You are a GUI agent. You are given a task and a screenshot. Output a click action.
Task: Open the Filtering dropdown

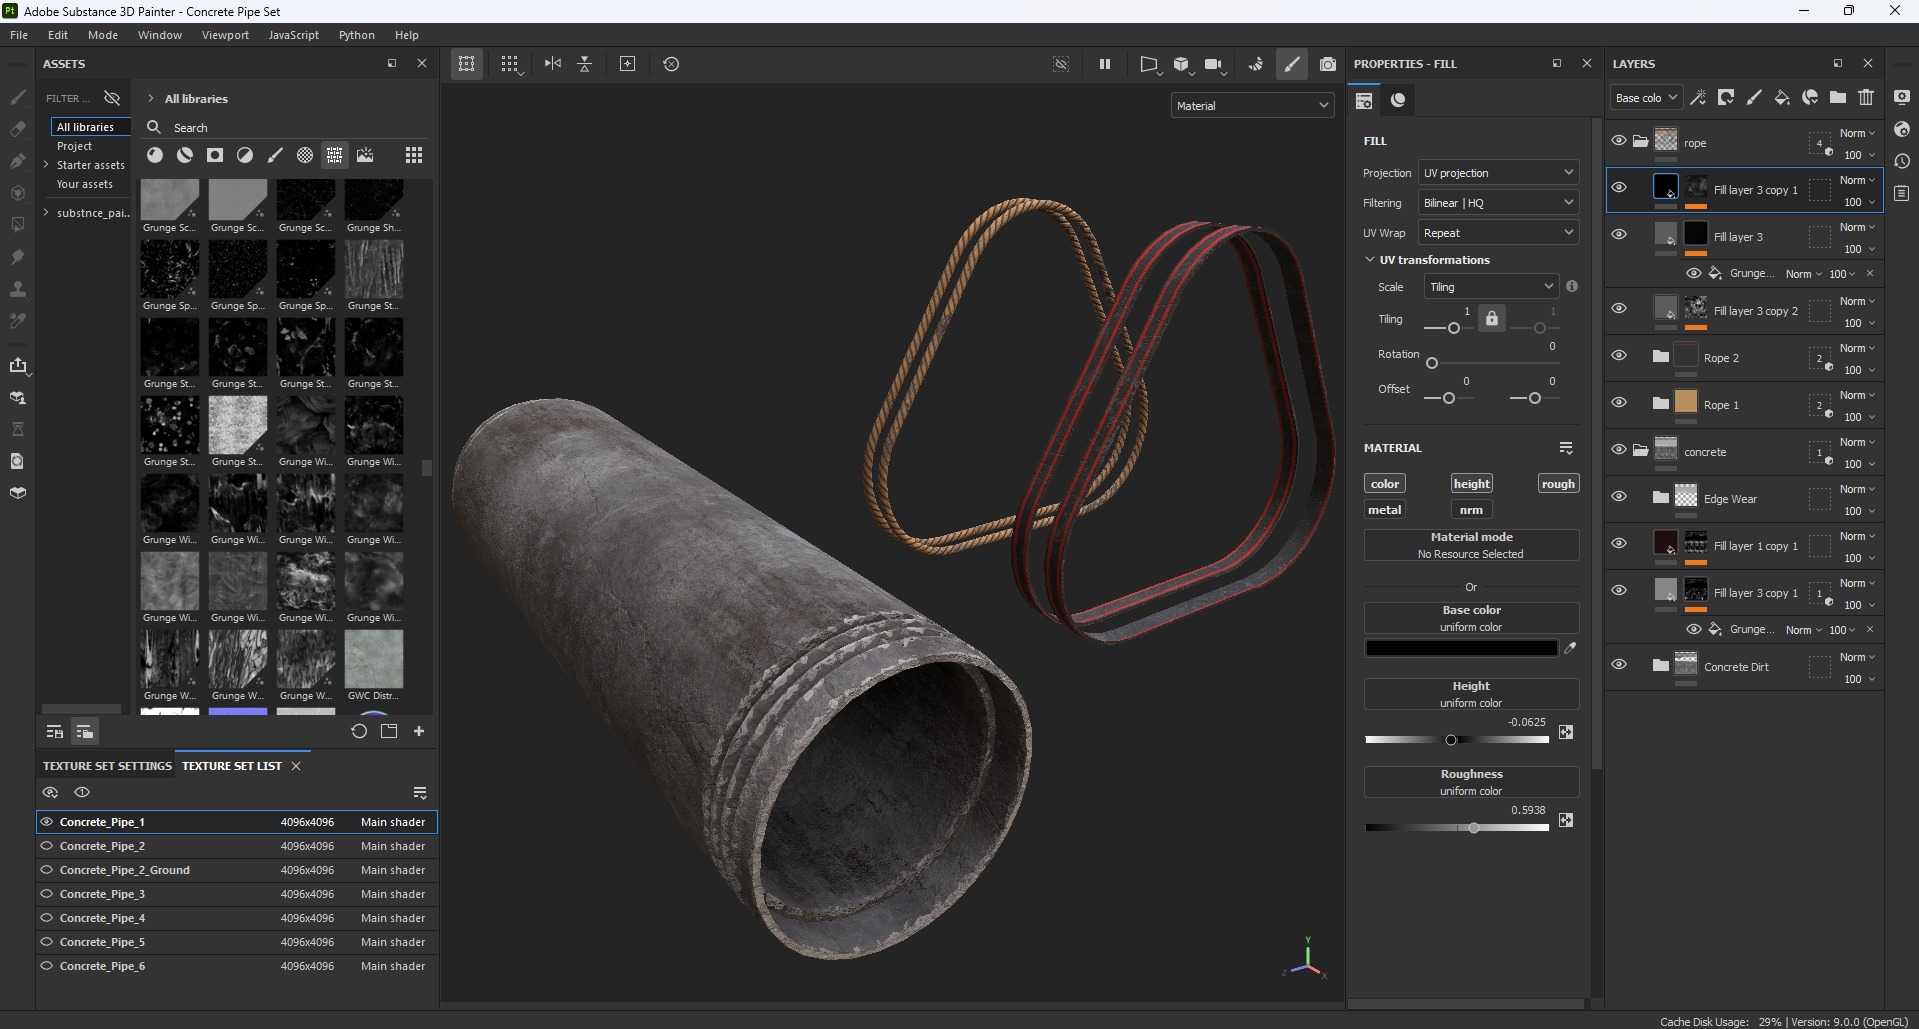click(1498, 203)
